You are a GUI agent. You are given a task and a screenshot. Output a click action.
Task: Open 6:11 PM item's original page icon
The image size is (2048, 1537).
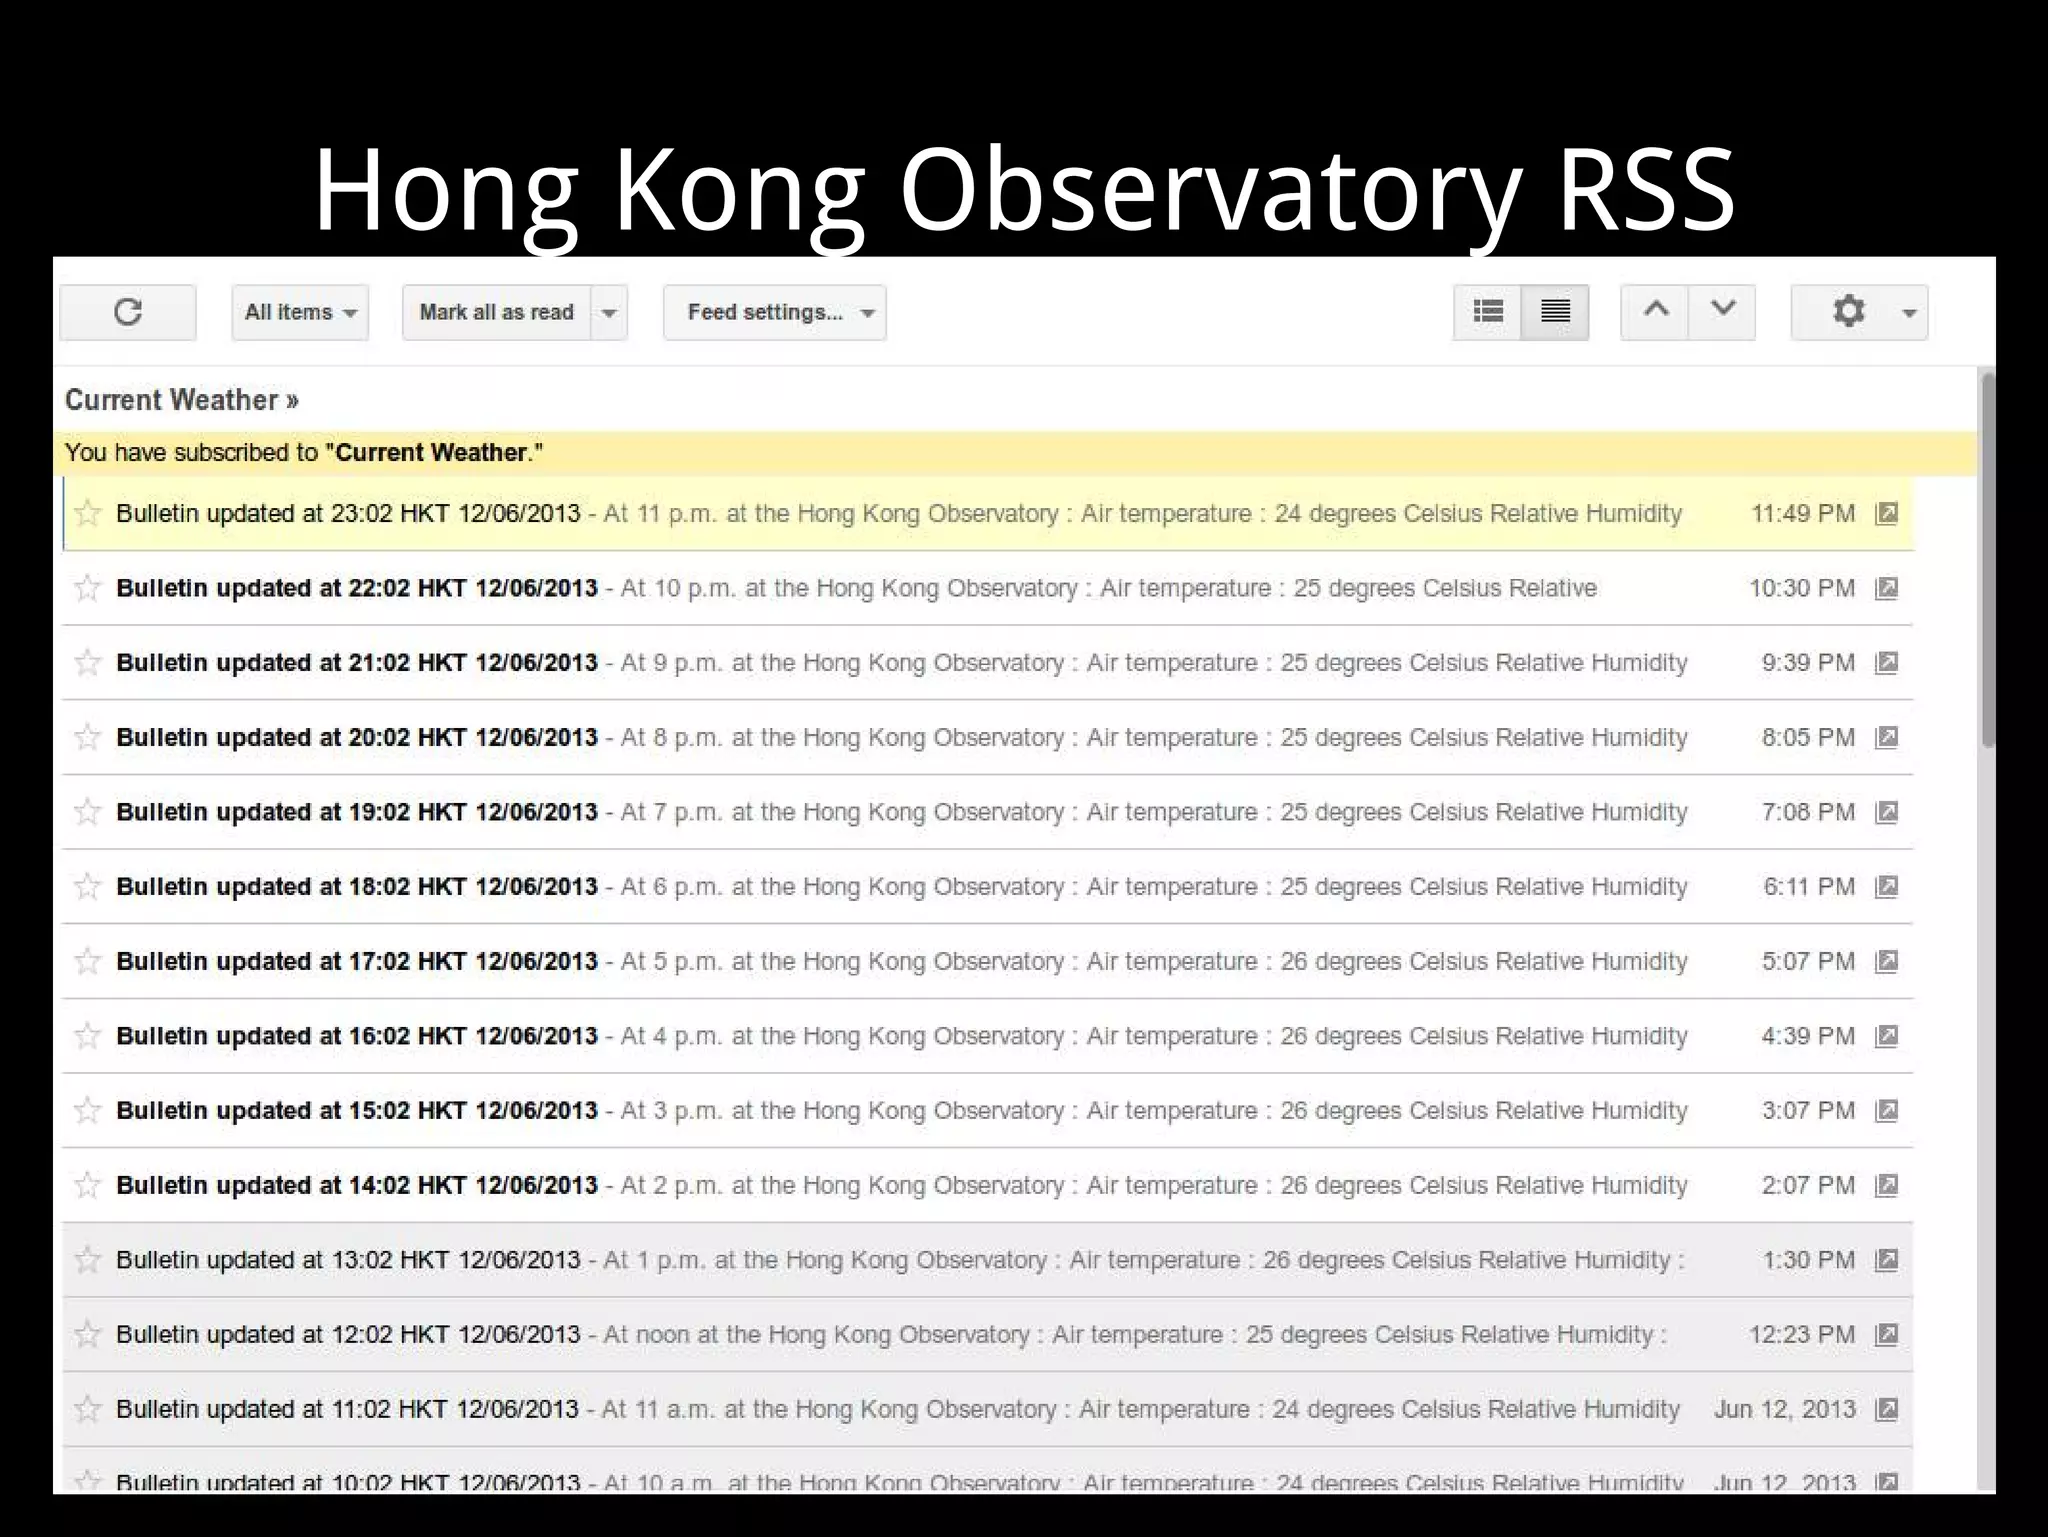click(x=1886, y=886)
